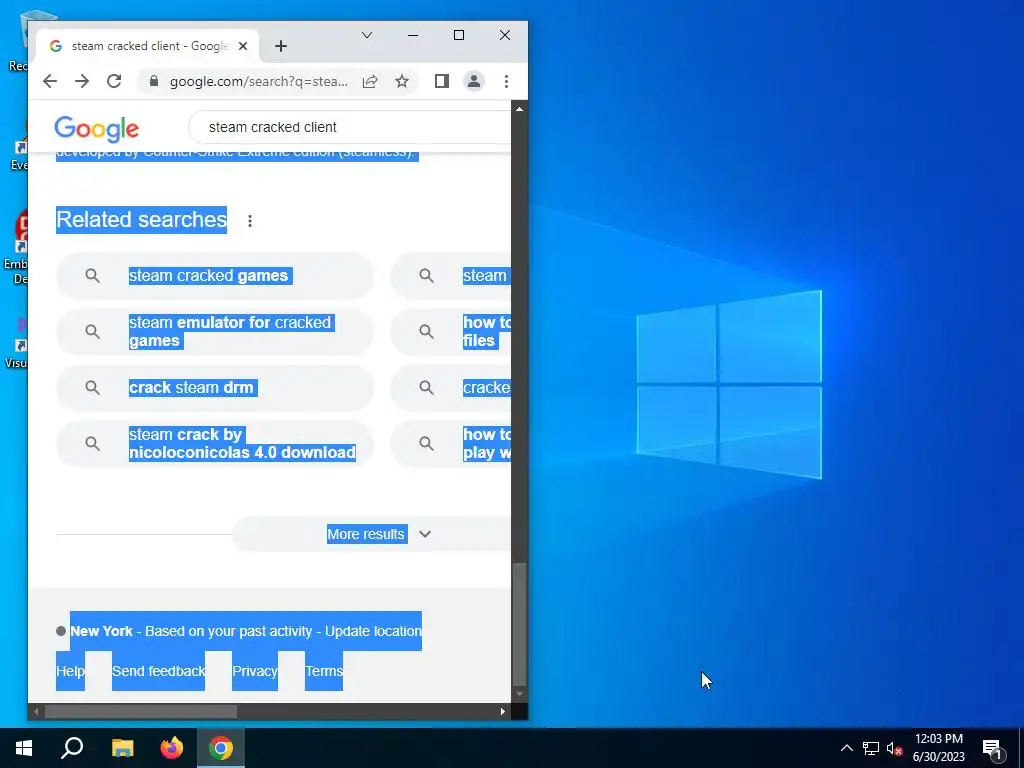Image resolution: width=1024 pixels, height=768 pixels.
Task: Launch Firefox from the taskbar
Action: (x=172, y=748)
